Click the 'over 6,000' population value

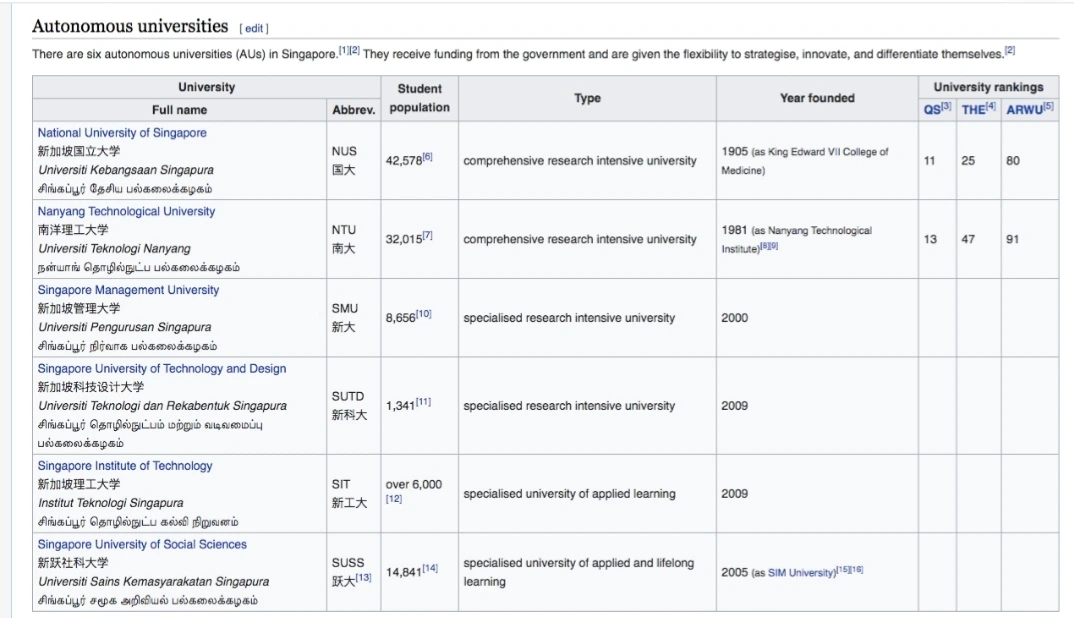coord(414,484)
